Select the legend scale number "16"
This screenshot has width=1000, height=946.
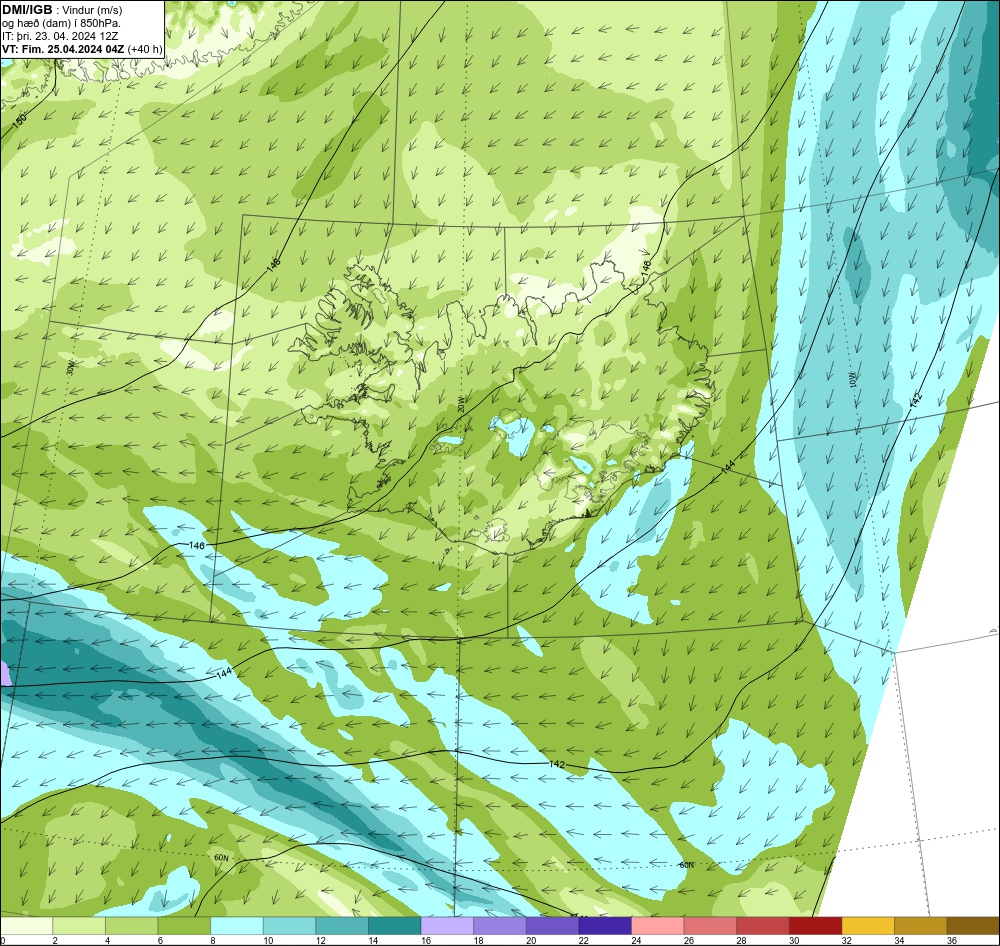pyautogui.click(x=426, y=940)
